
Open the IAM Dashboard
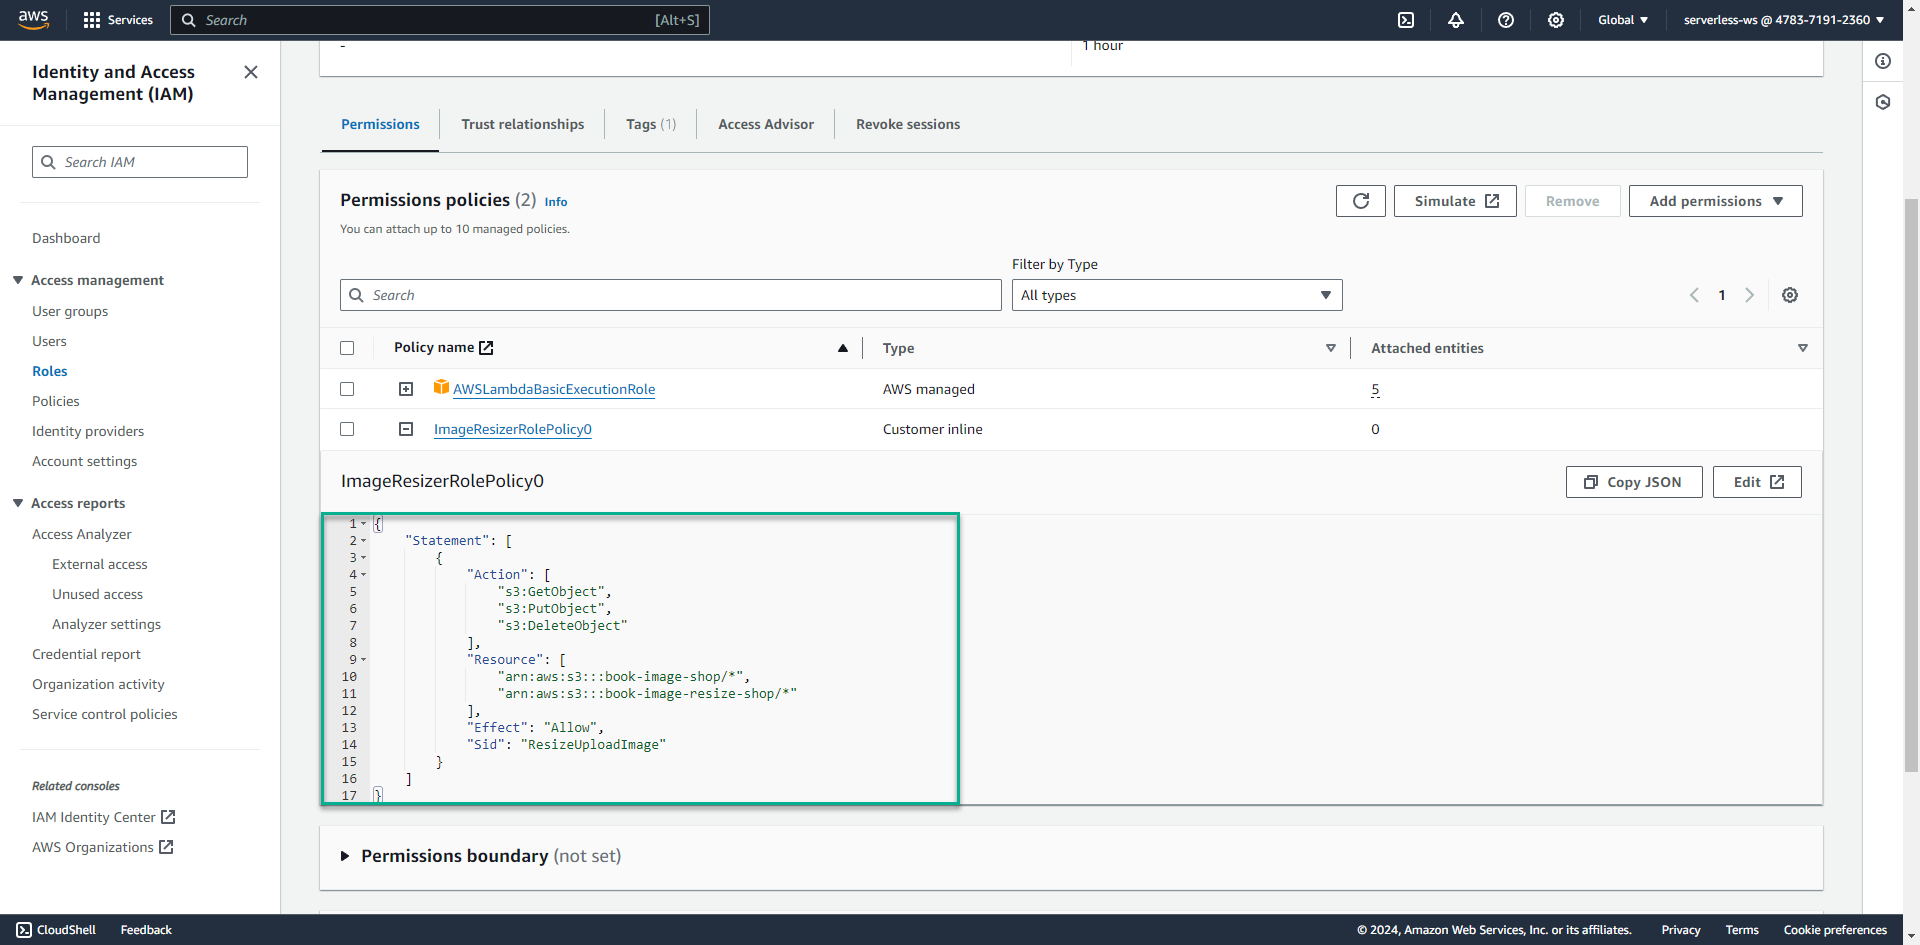(x=66, y=238)
